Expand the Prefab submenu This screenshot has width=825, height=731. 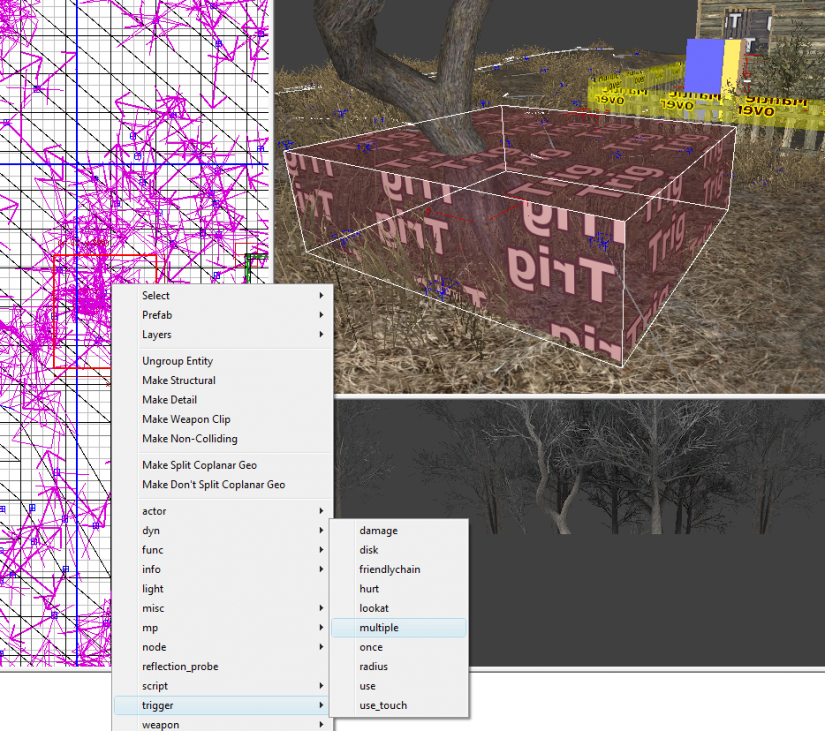(x=157, y=315)
